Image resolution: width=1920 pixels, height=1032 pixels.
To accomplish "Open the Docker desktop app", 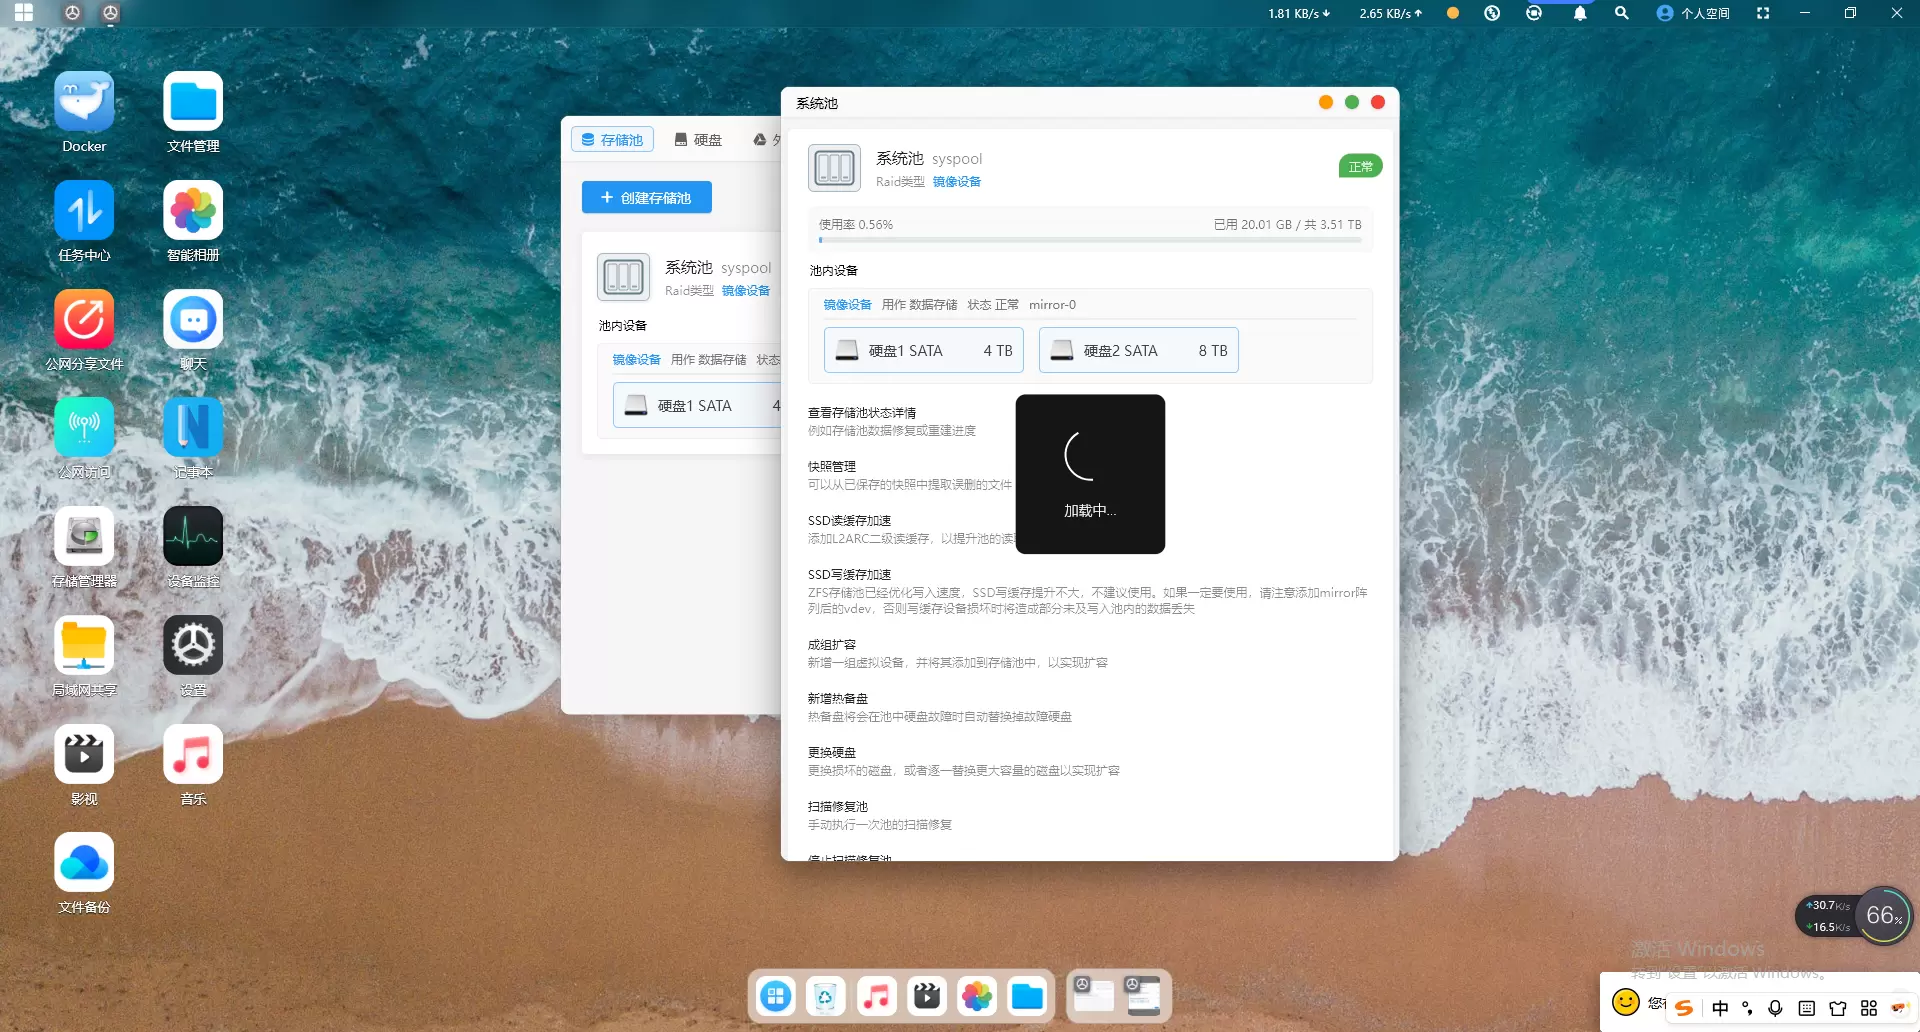I will (x=84, y=102).
